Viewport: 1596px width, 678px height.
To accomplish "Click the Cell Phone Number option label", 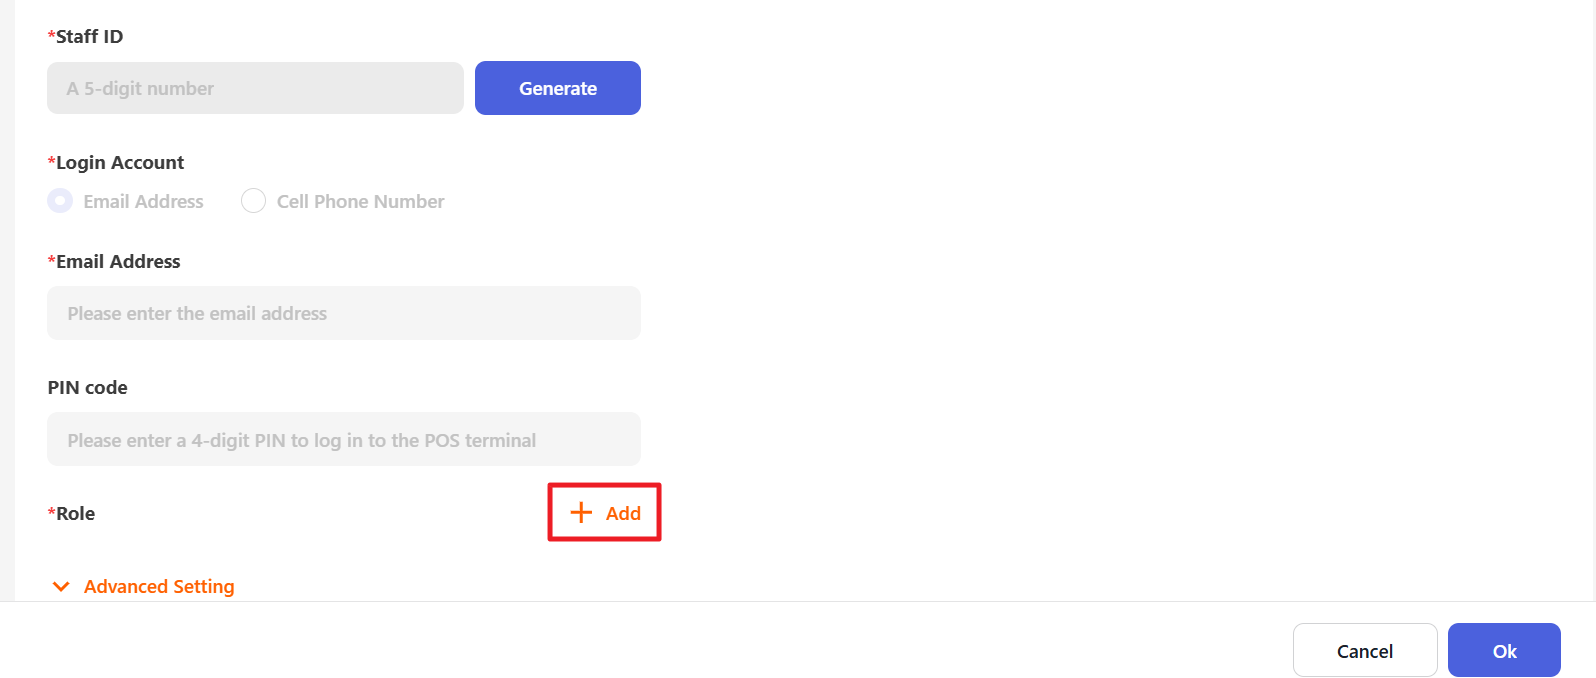I will [360, 202].
